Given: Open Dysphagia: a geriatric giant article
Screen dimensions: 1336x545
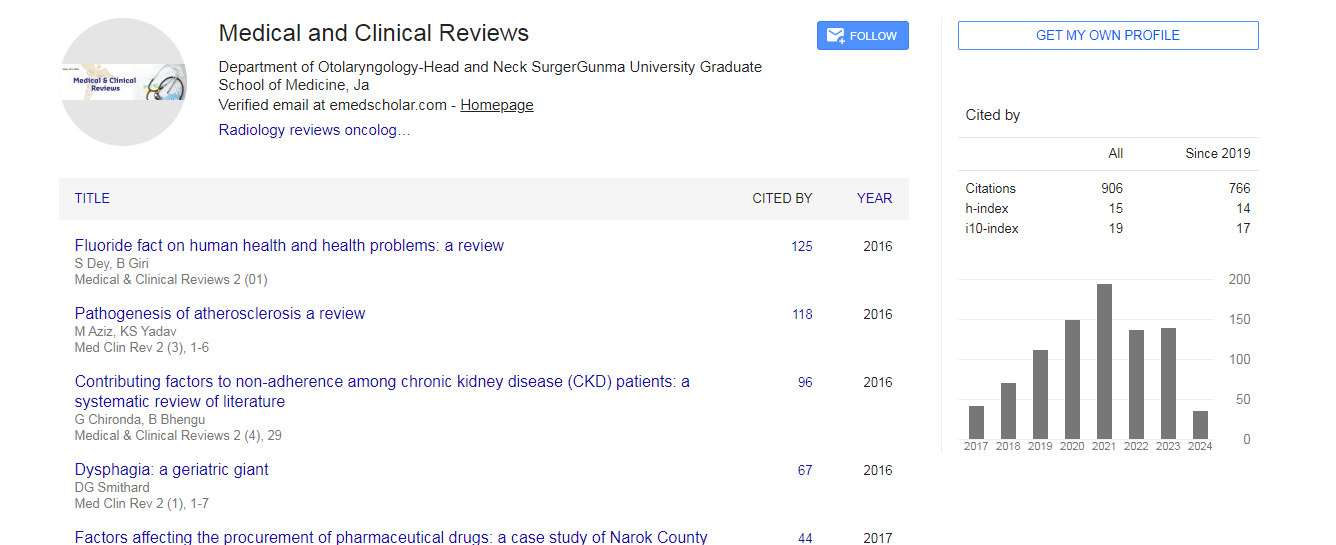Looking at the screenshot, I should pos(171,470).
